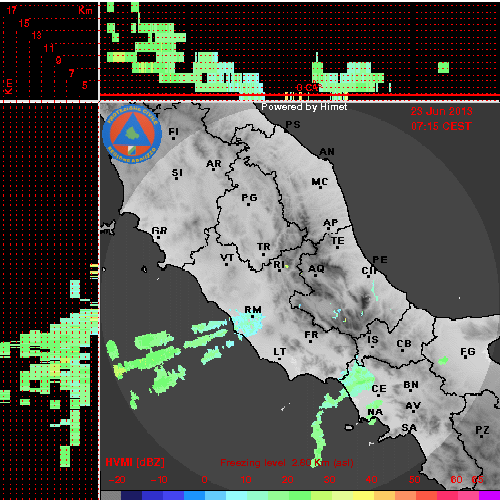This screenshot has width=500, height=500.
Task: Click the 10 dBZ scale value
Action: 246,480
